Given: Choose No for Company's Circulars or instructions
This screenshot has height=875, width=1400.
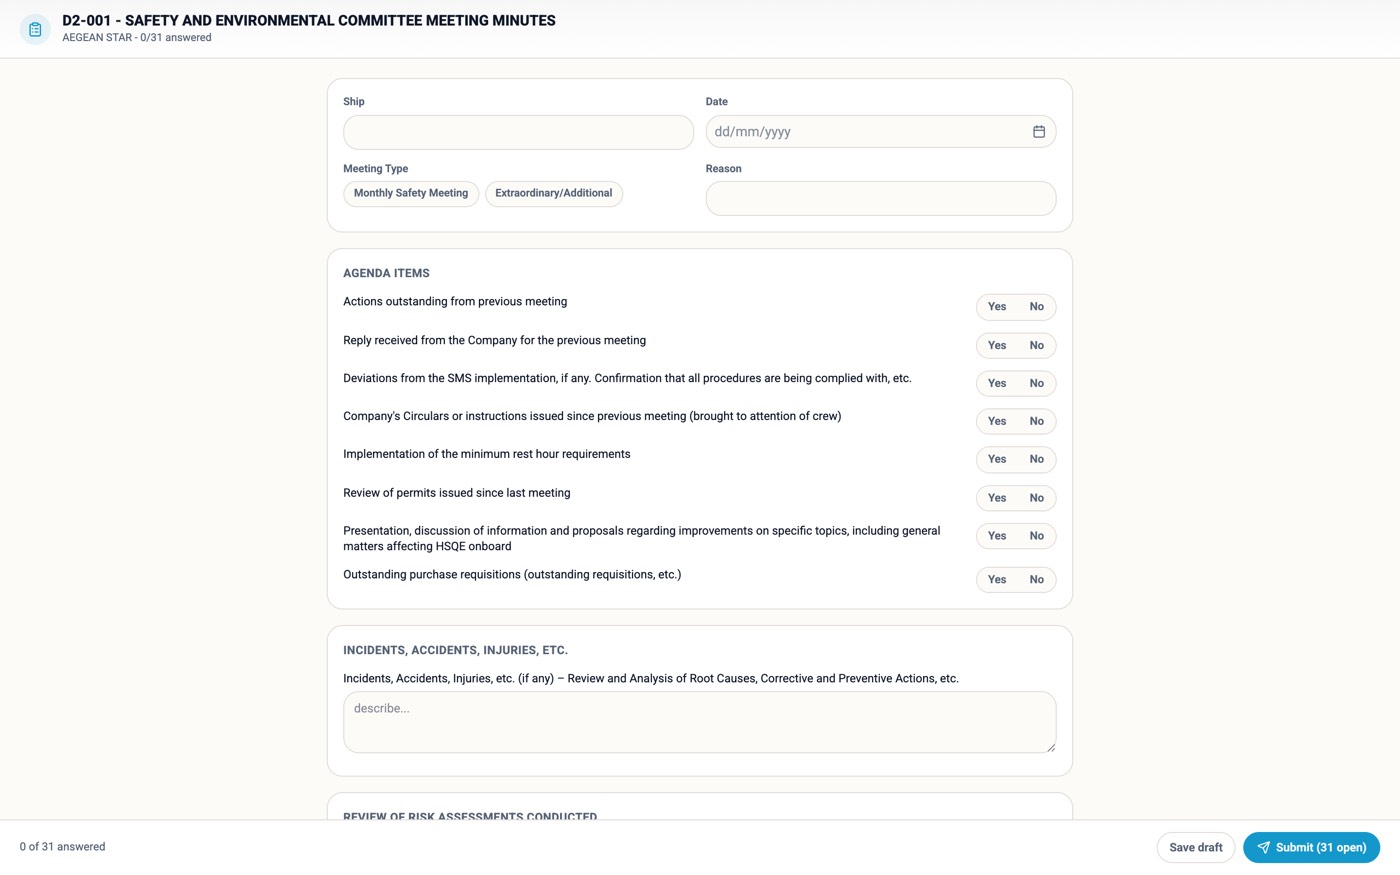Looking at the screenshot, I should (1036, 421).
